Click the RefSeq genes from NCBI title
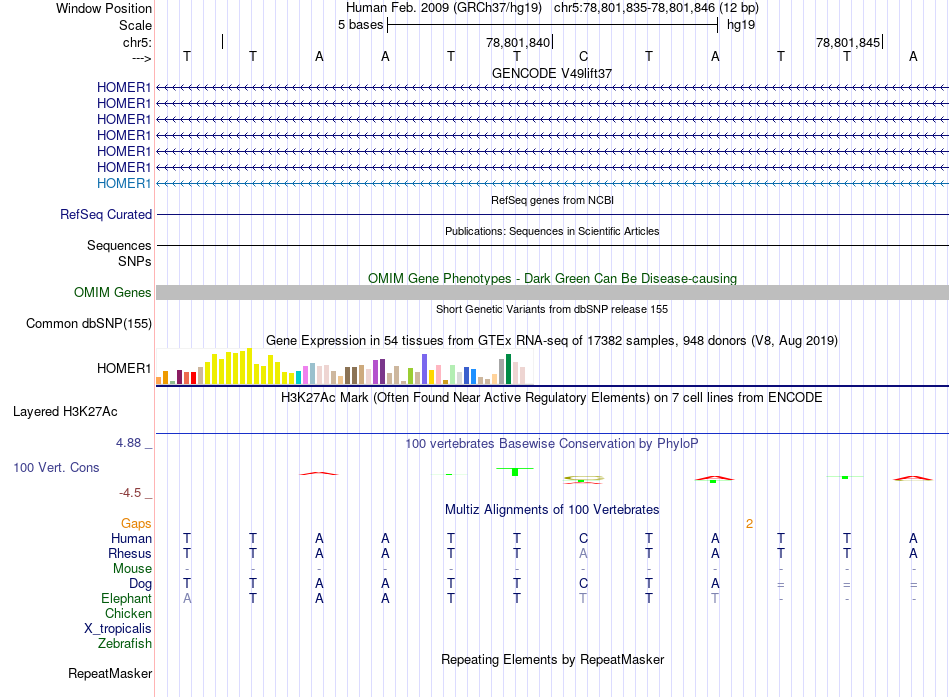Image resolution: width=950 pixels, height=697 pixels. click(552, 200)
